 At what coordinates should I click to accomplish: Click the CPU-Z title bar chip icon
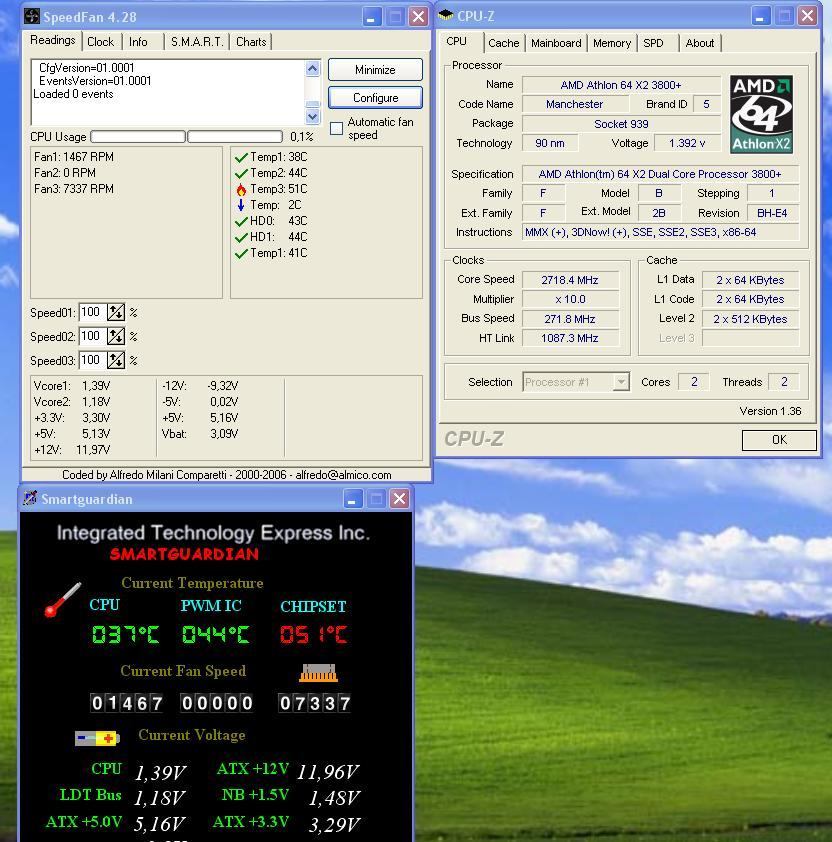[446, 16]
